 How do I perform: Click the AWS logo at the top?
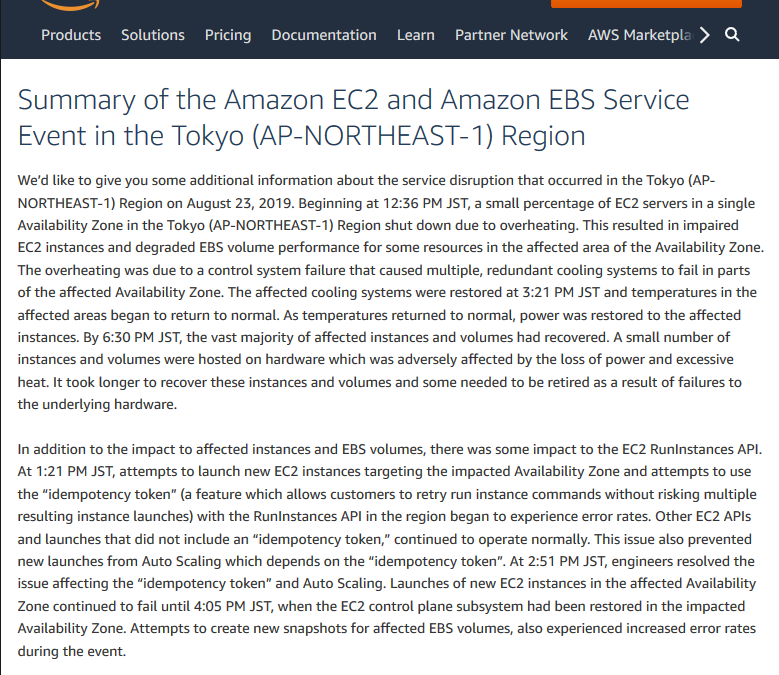point(70,4)
